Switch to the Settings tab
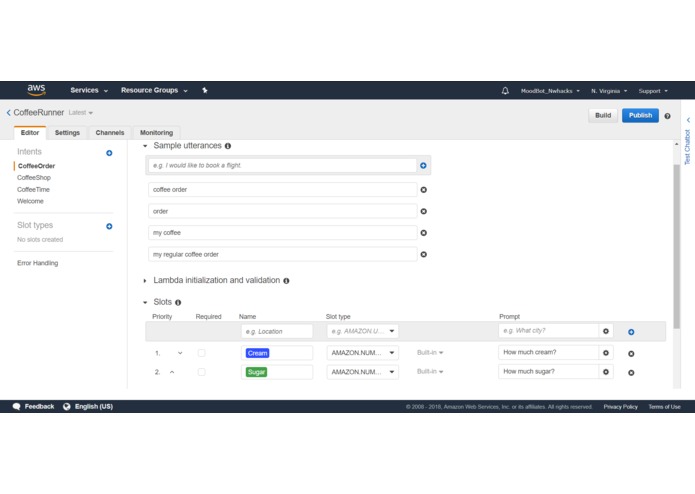Image resolution: width=695 pixels, height=494 pixels. 67,132
